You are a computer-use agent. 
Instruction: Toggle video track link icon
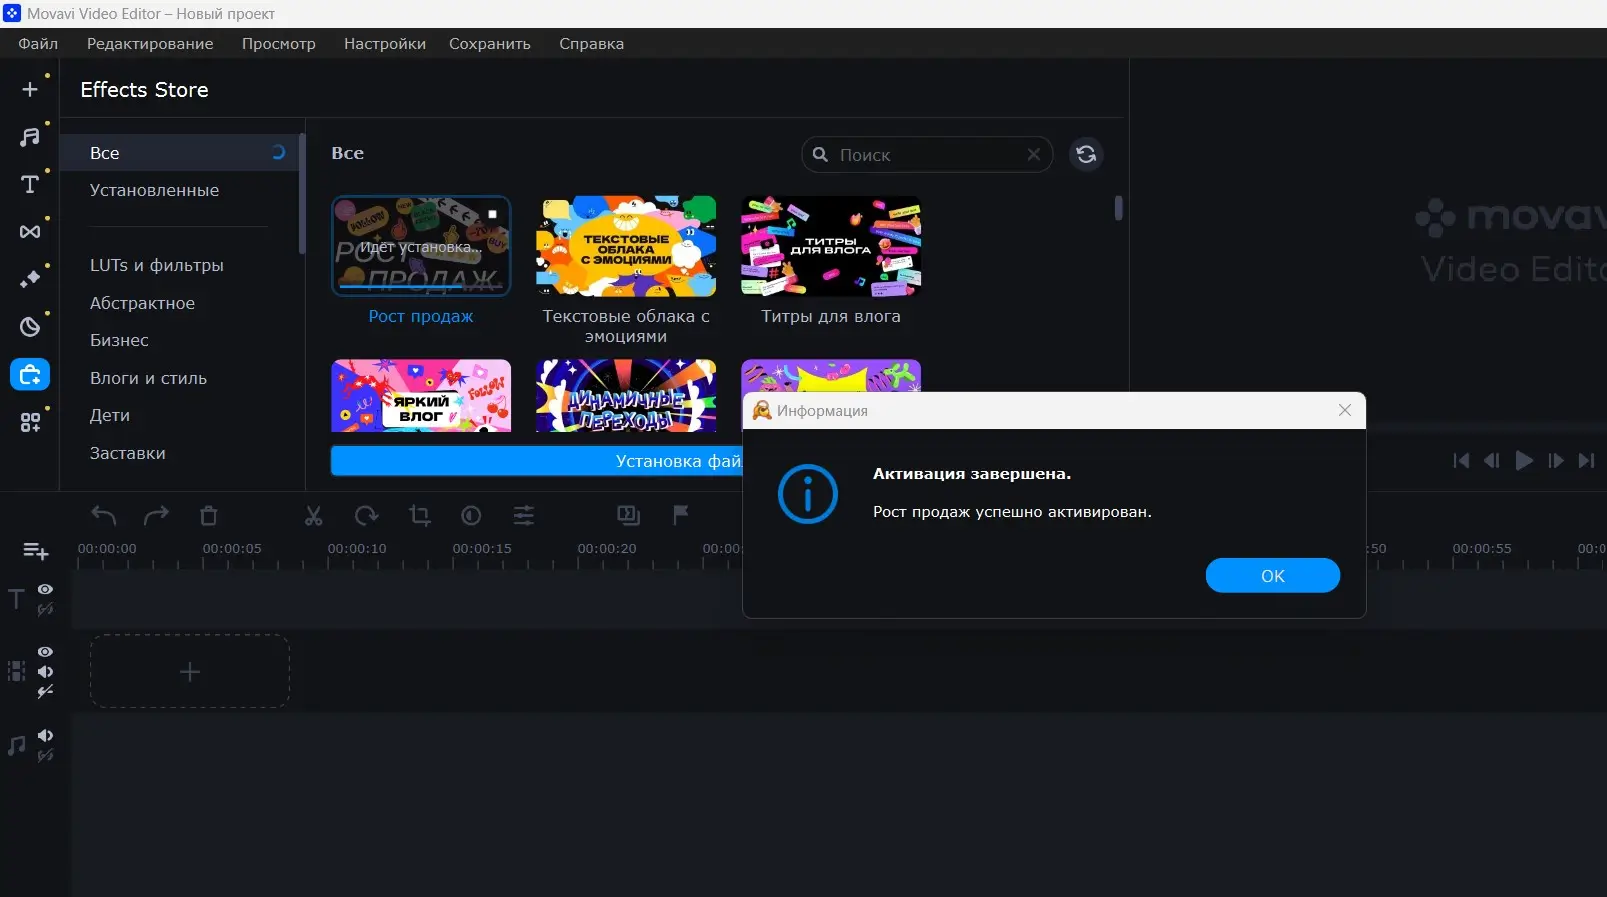(45, 691)
